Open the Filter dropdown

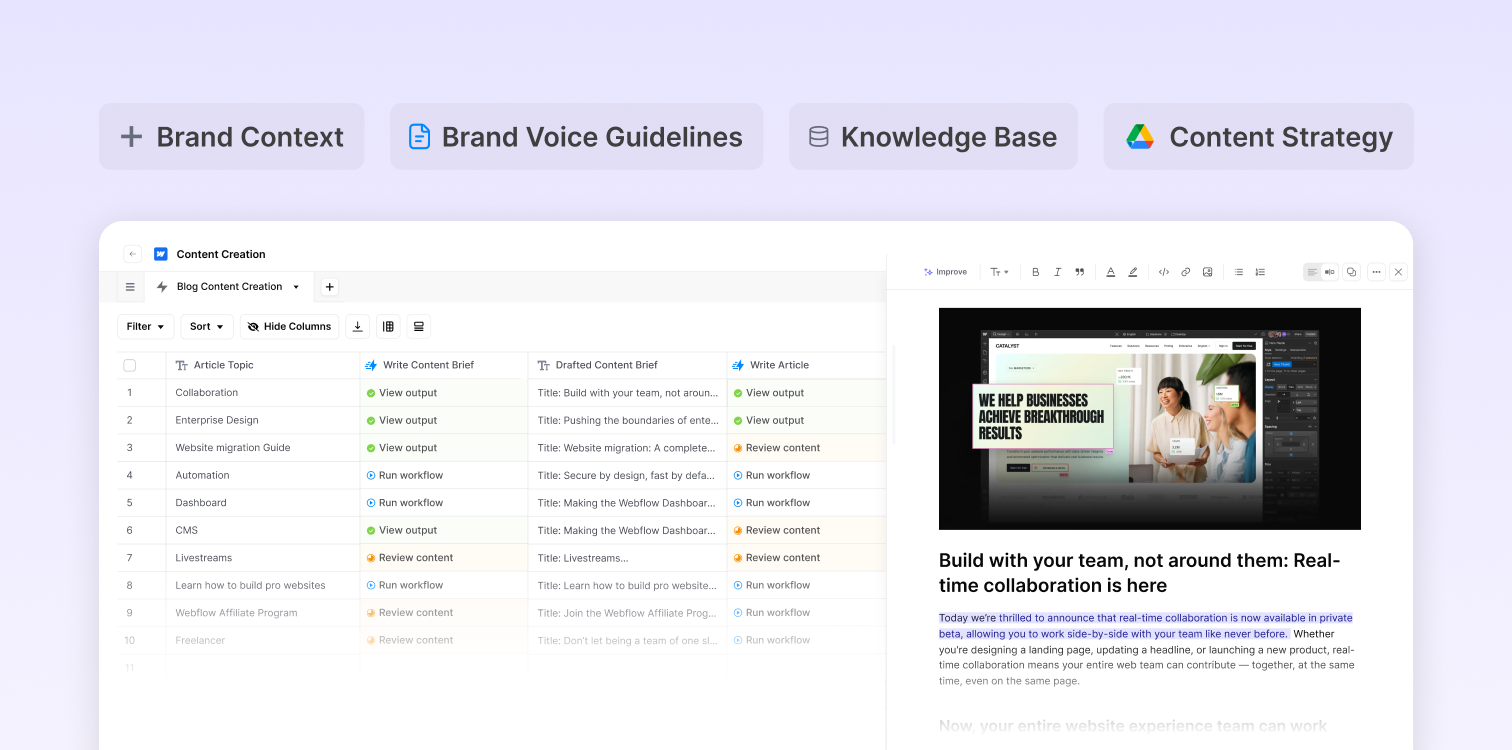coord(146,327)
